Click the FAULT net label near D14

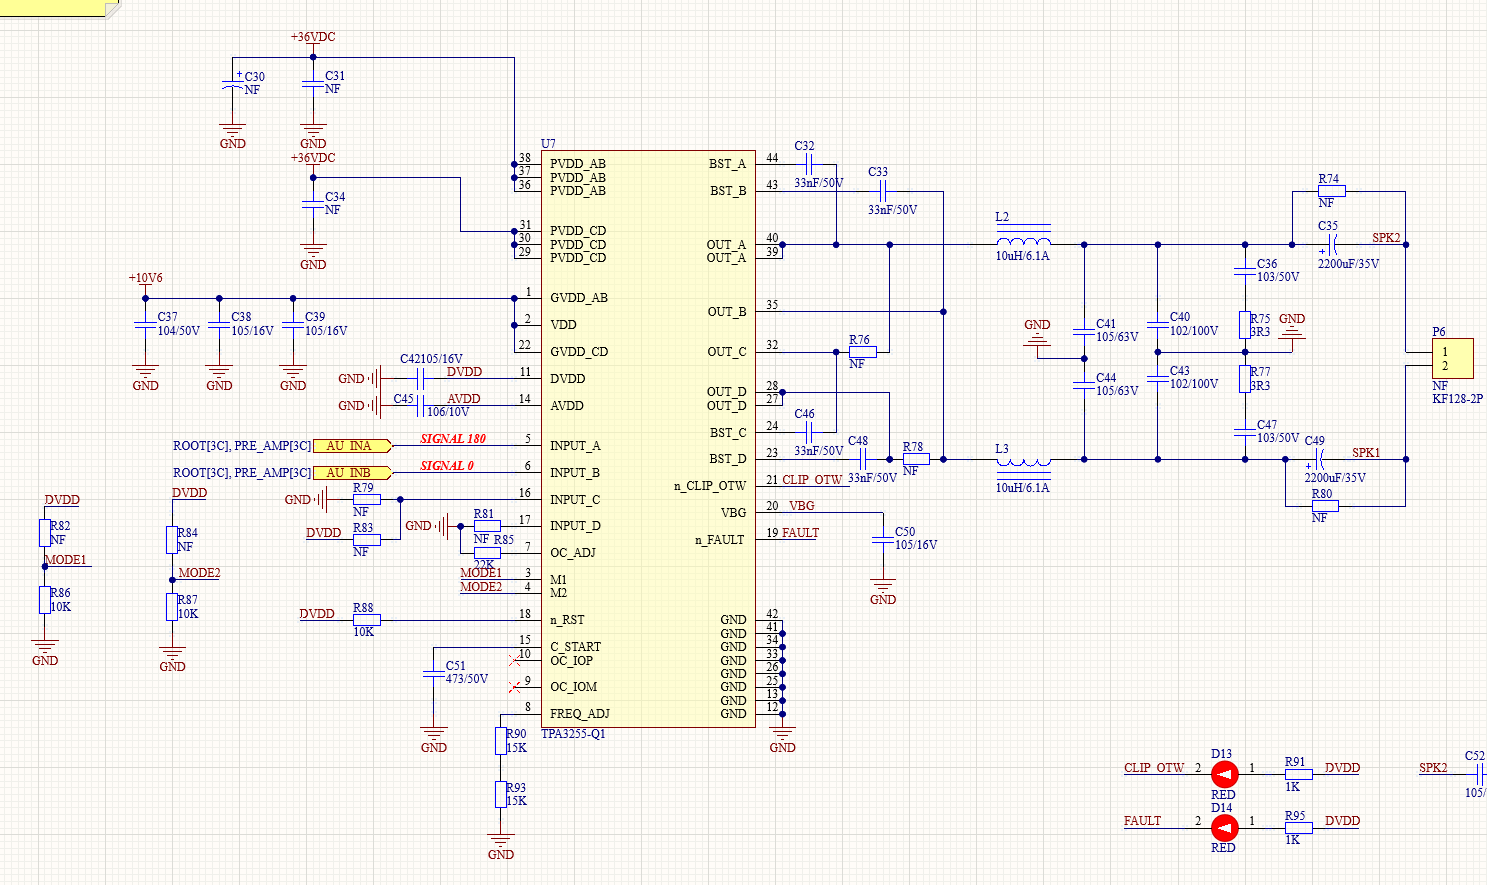[1142, 821]
